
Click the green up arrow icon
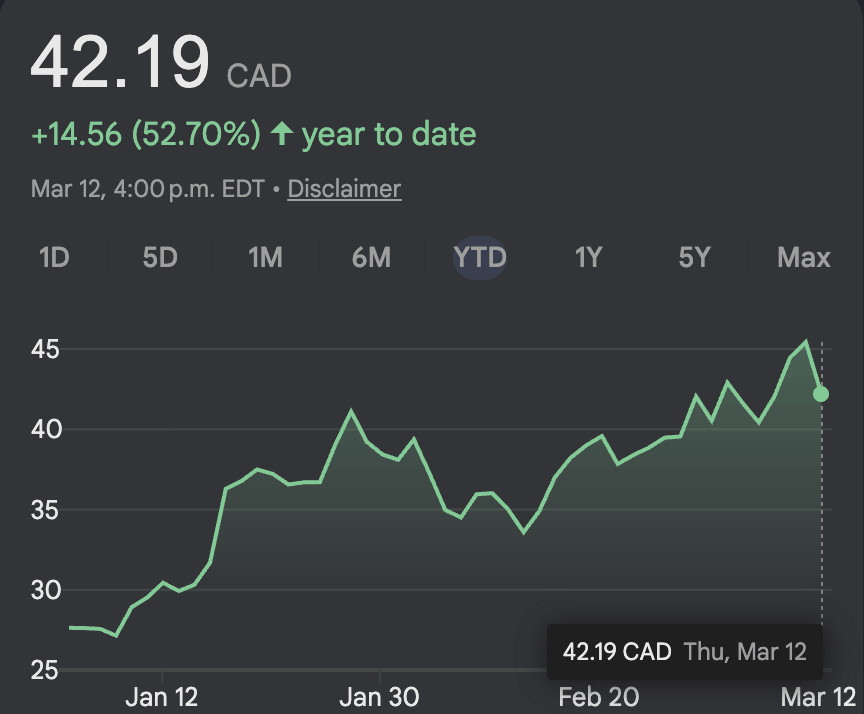pos(282,134)
